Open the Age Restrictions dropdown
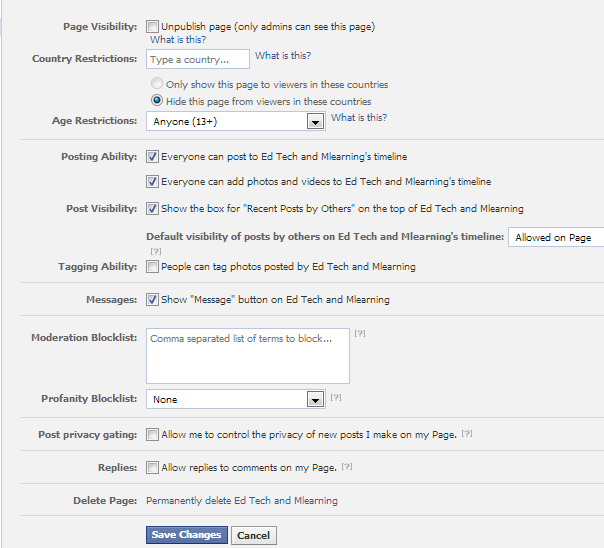Image resolution: width=604 pixels, height=548 pixels. point(236,121)
